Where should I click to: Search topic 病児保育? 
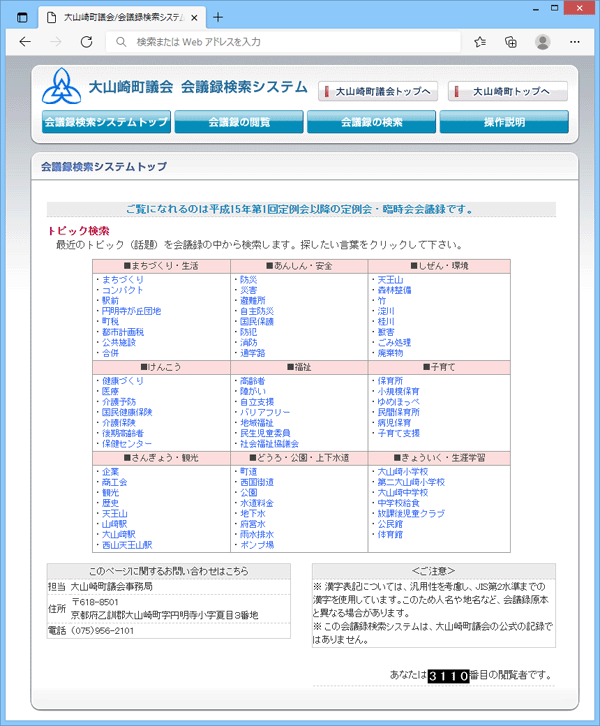394,423
